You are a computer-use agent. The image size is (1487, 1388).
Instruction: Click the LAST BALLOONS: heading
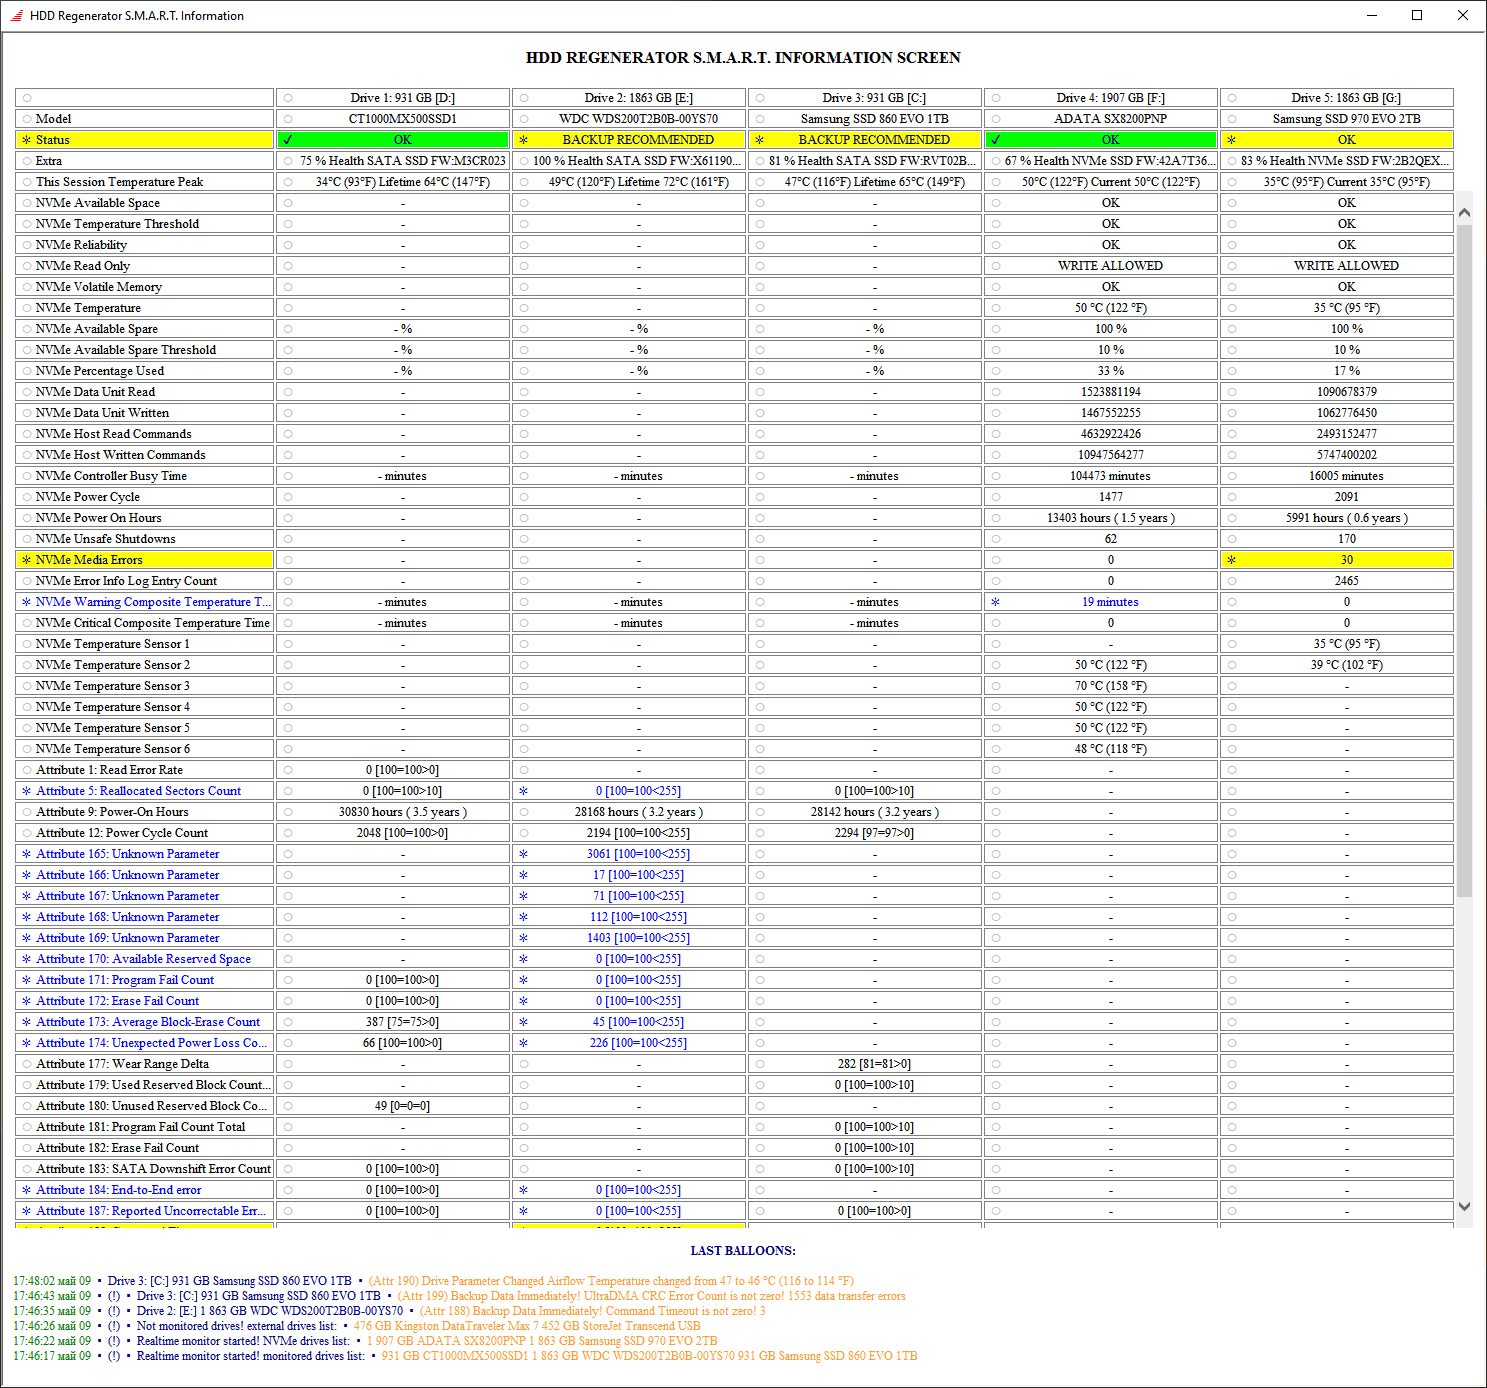pos(743,1251)
